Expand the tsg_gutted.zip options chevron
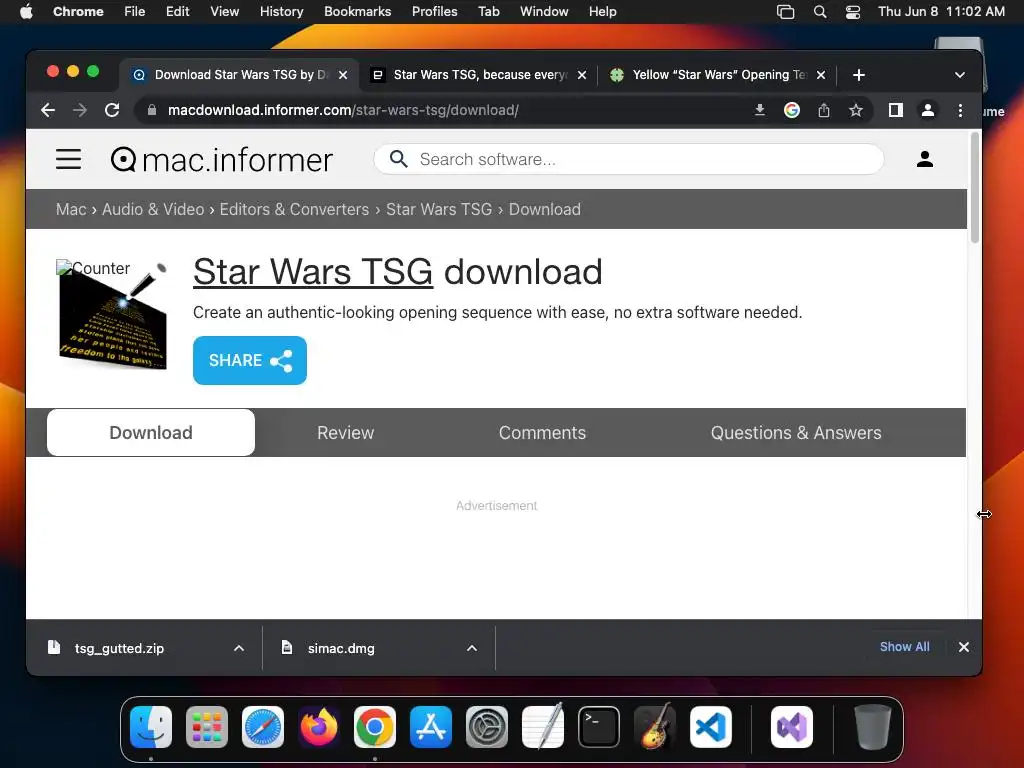 coord(239,648)
